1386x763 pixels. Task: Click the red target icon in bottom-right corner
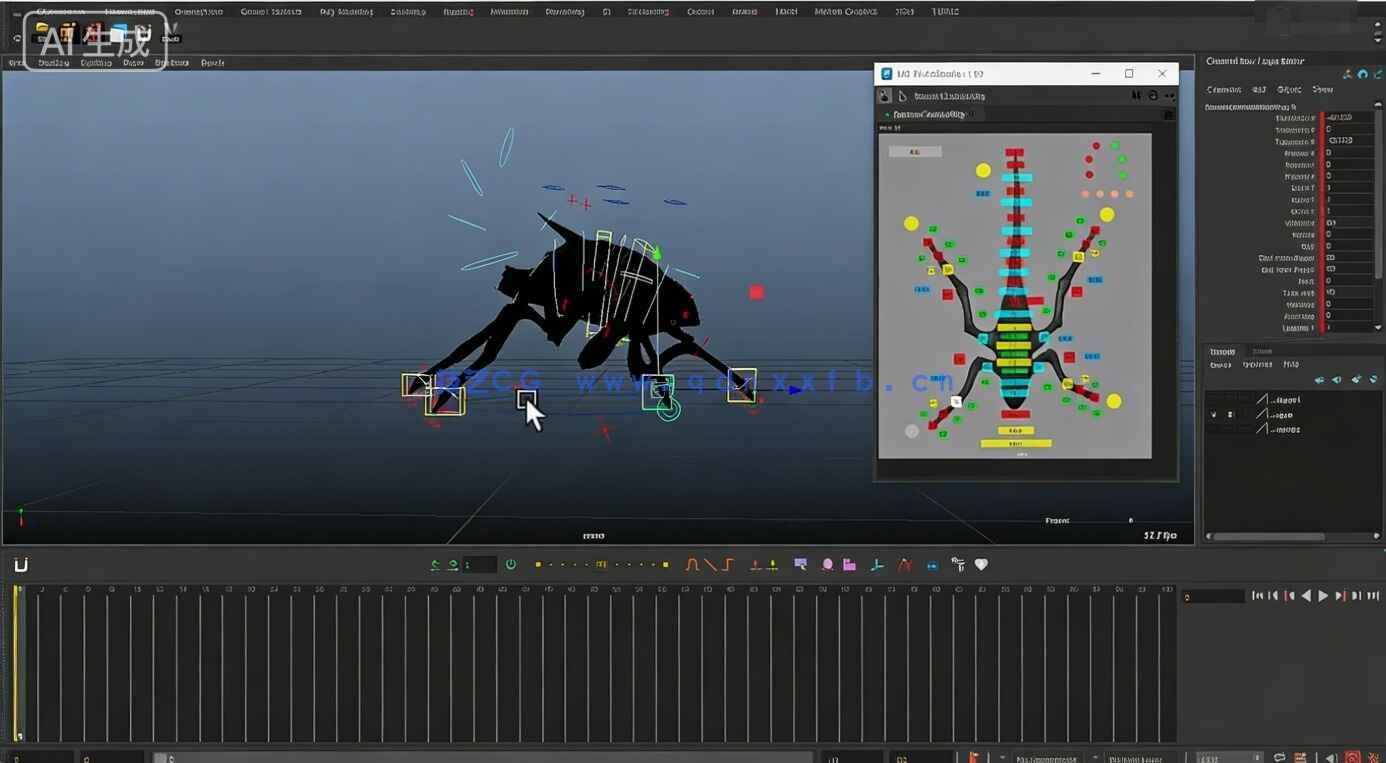tap(1352, 758)
